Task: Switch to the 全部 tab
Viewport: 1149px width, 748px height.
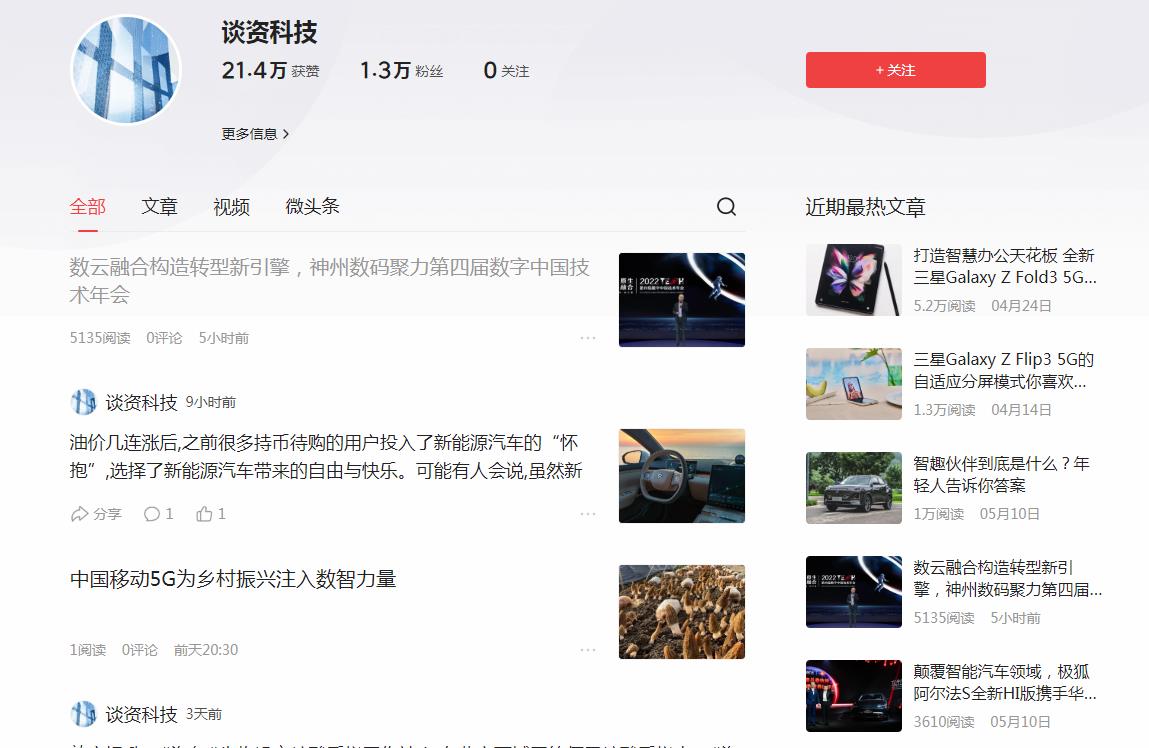Action: click(88, 207)
